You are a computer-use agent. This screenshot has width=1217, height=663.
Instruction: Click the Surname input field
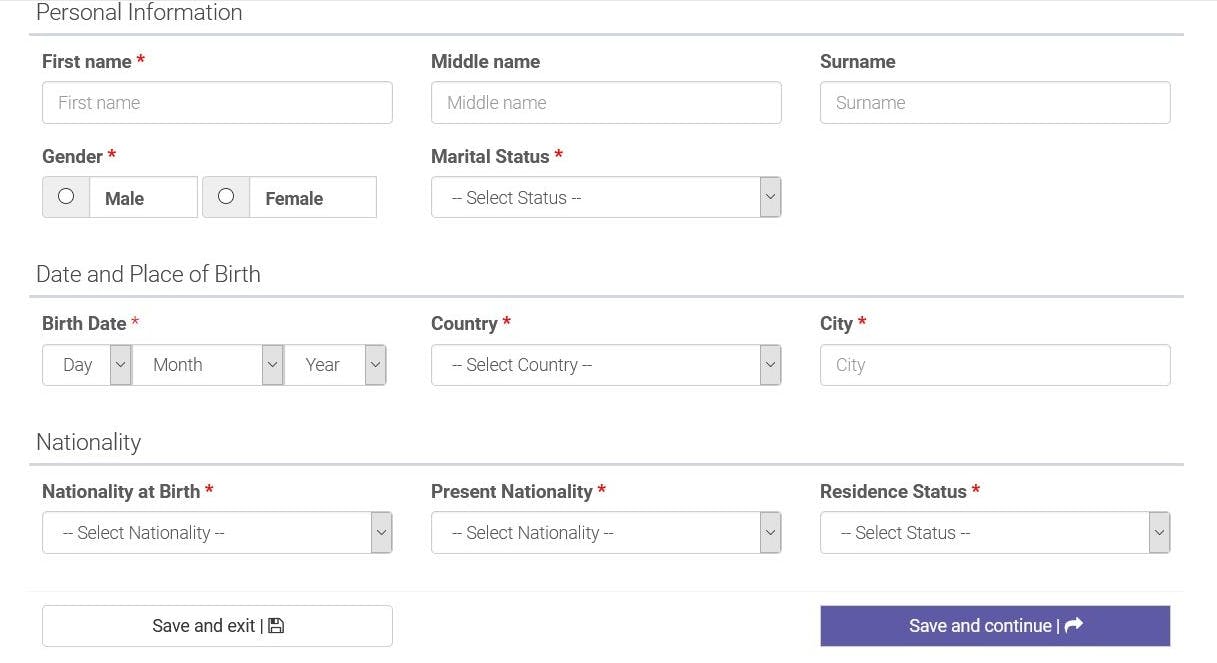[x=995, y=103]
